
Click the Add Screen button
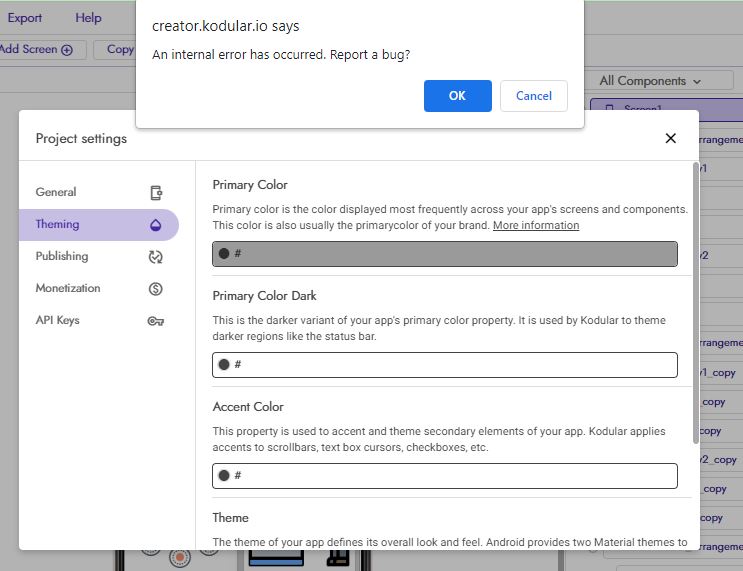[37, 49]
